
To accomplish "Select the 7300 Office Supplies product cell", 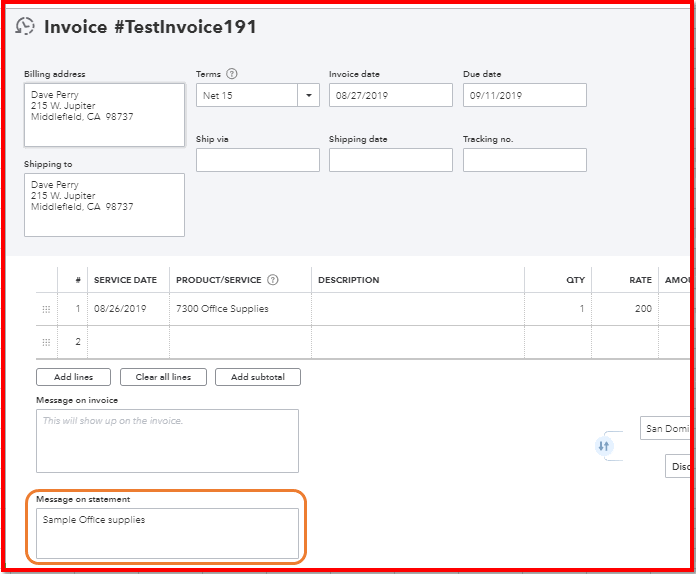I will tap(240, 309).
